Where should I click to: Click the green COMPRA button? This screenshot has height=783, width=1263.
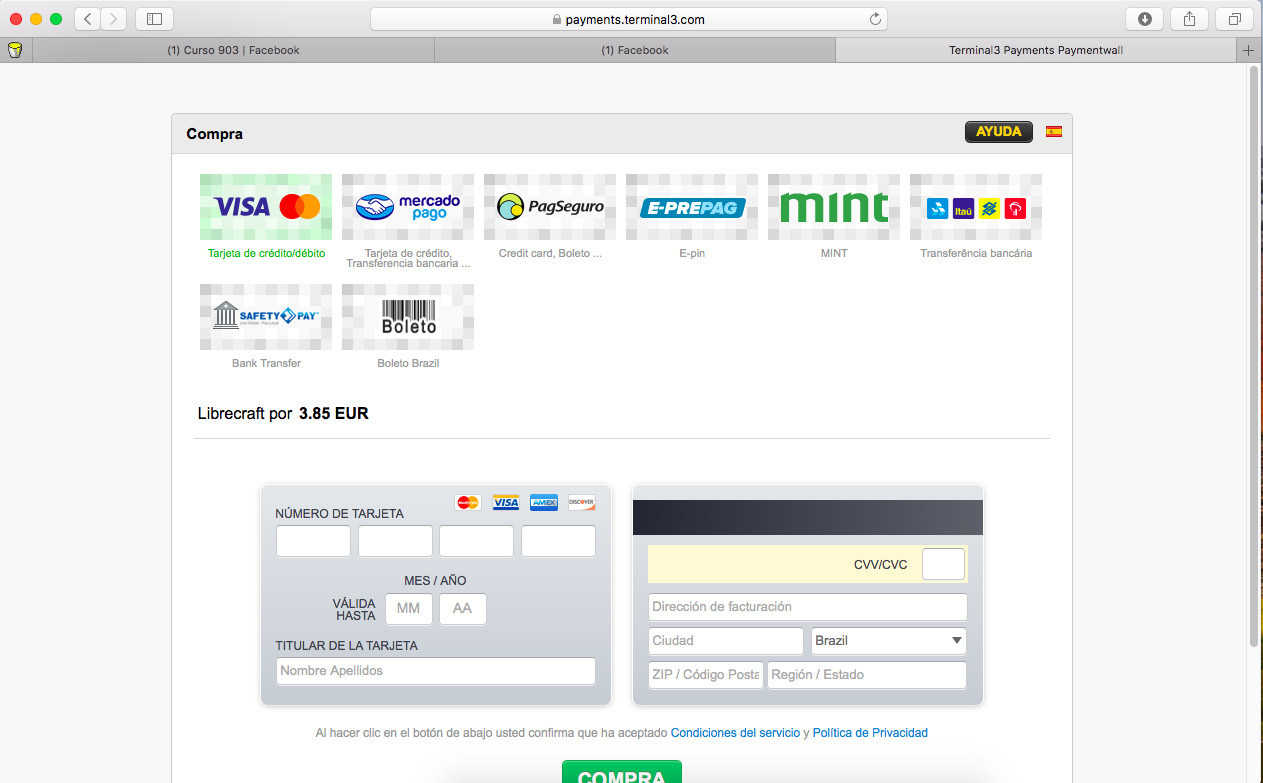[x=622, y=773]
